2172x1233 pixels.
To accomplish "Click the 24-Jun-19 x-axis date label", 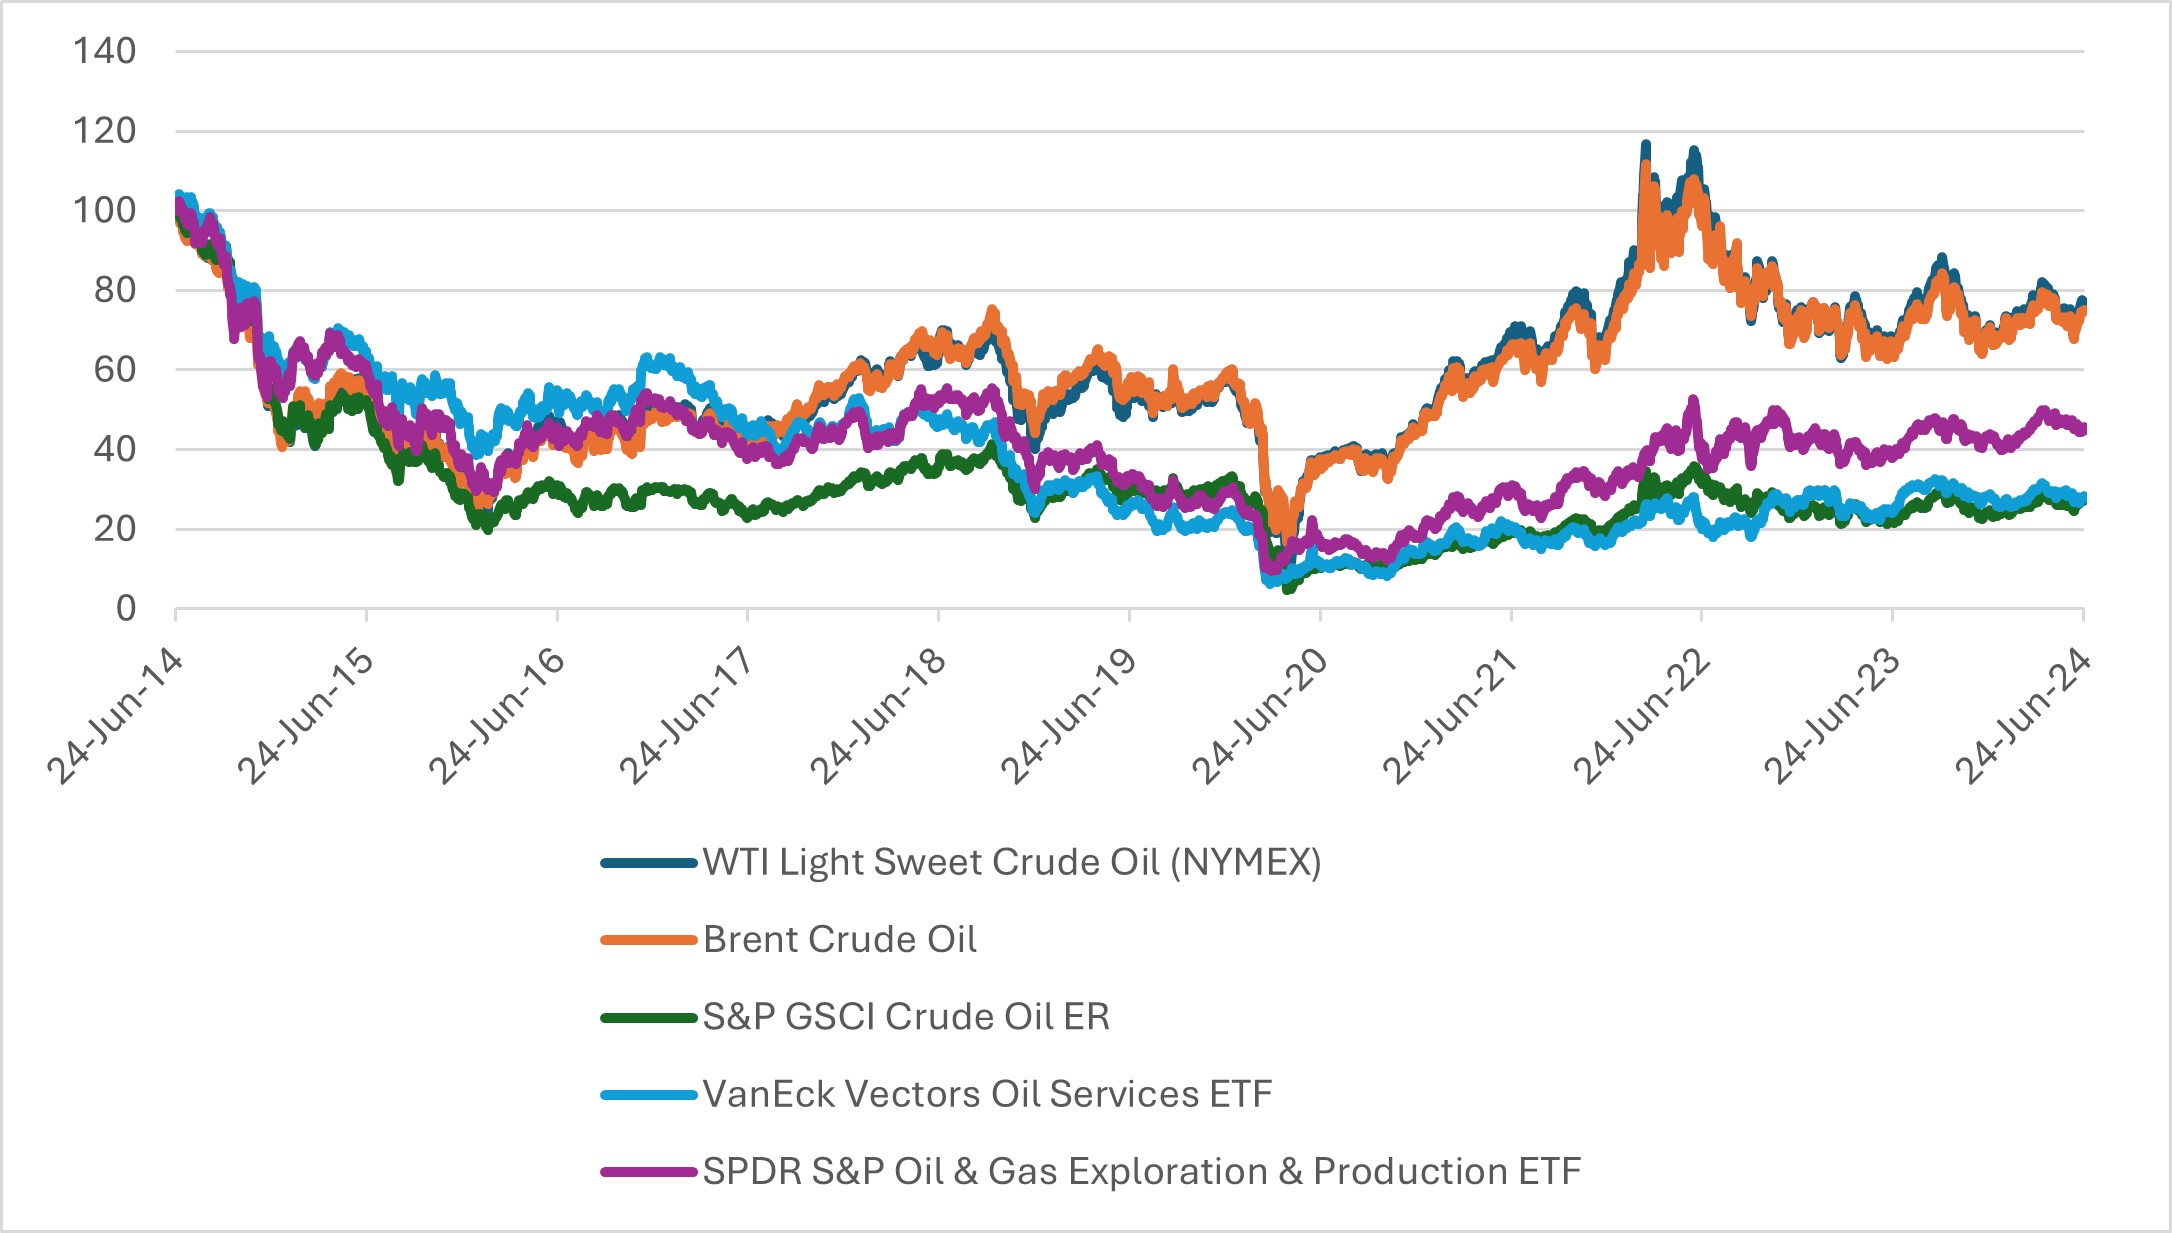I will point(1069,716).
